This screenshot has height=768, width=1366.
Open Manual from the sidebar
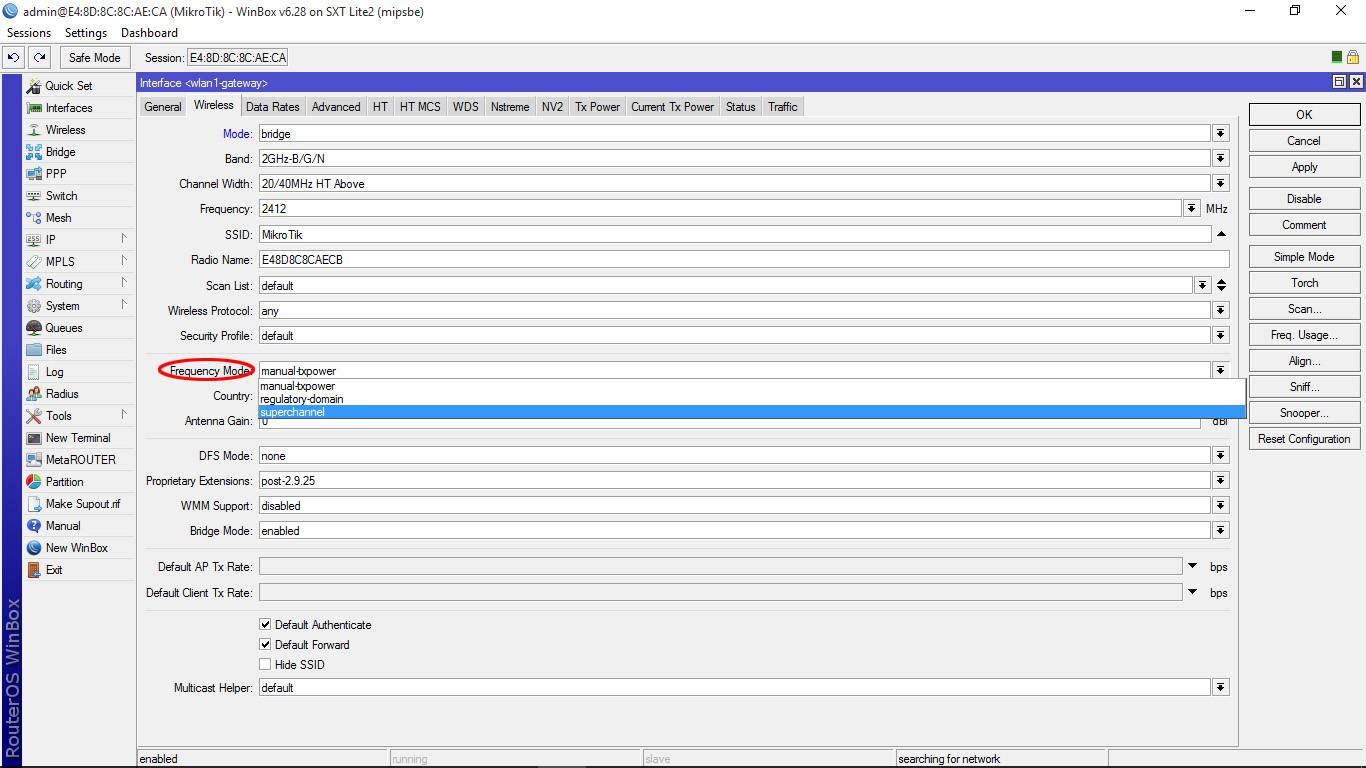click(x=63, y=526)
